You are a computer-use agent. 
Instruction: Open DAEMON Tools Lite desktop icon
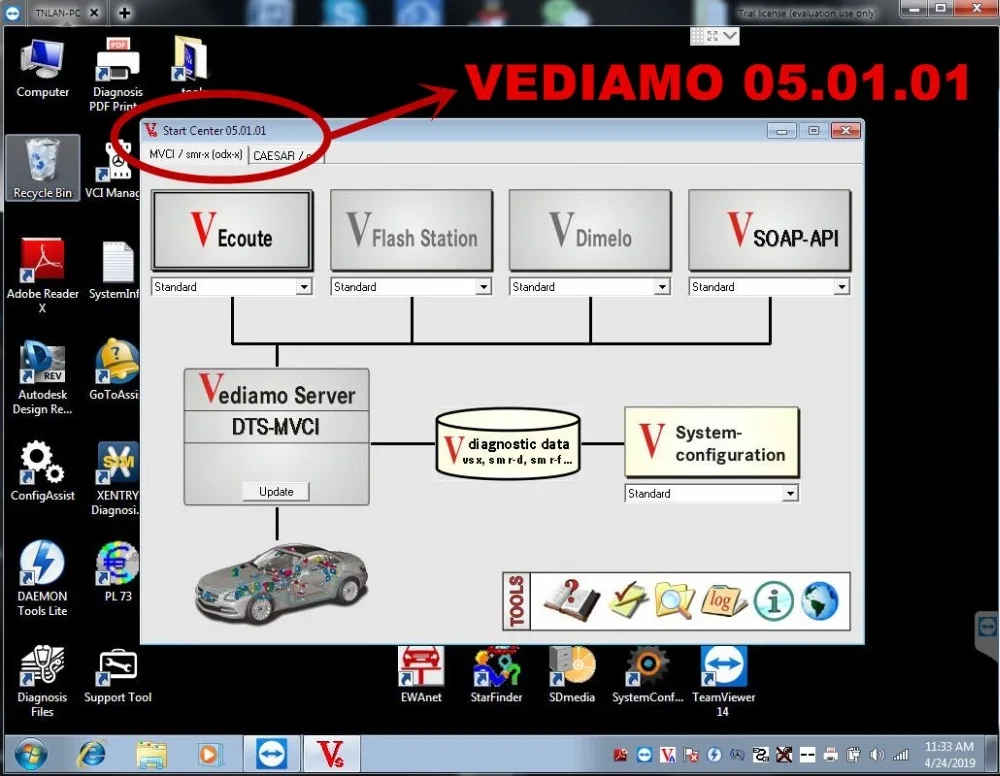point(43,578)
